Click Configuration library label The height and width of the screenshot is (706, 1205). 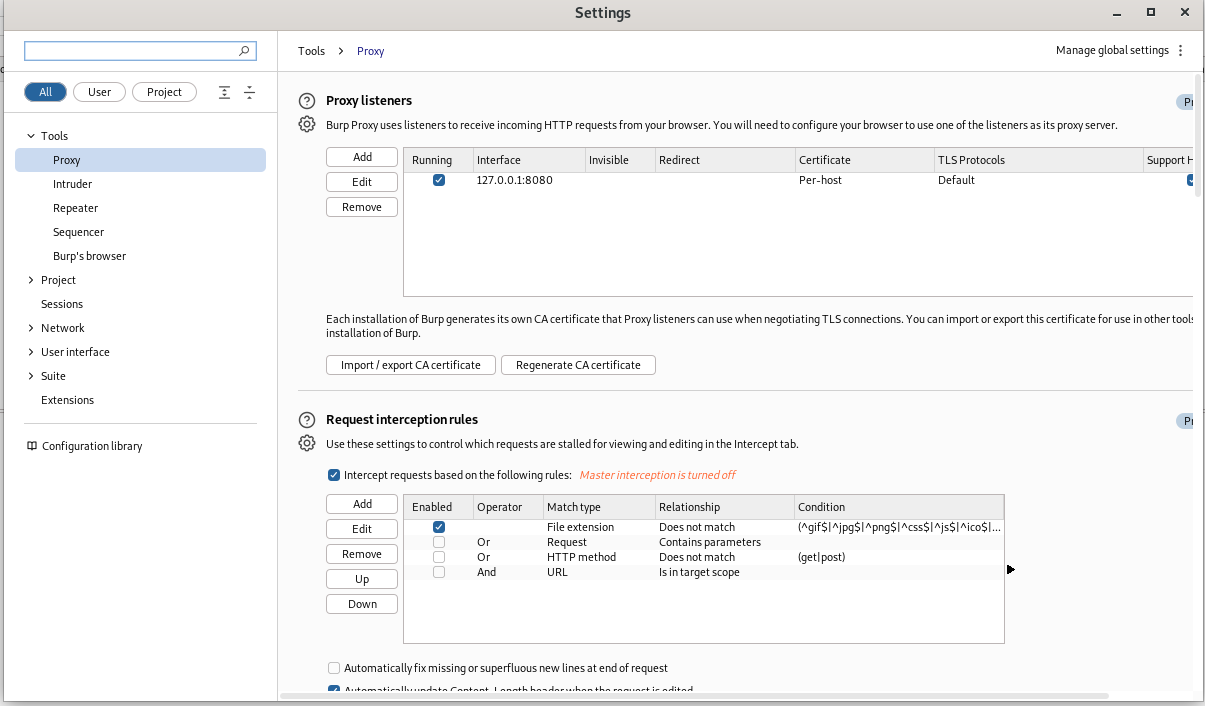(92, 446)
